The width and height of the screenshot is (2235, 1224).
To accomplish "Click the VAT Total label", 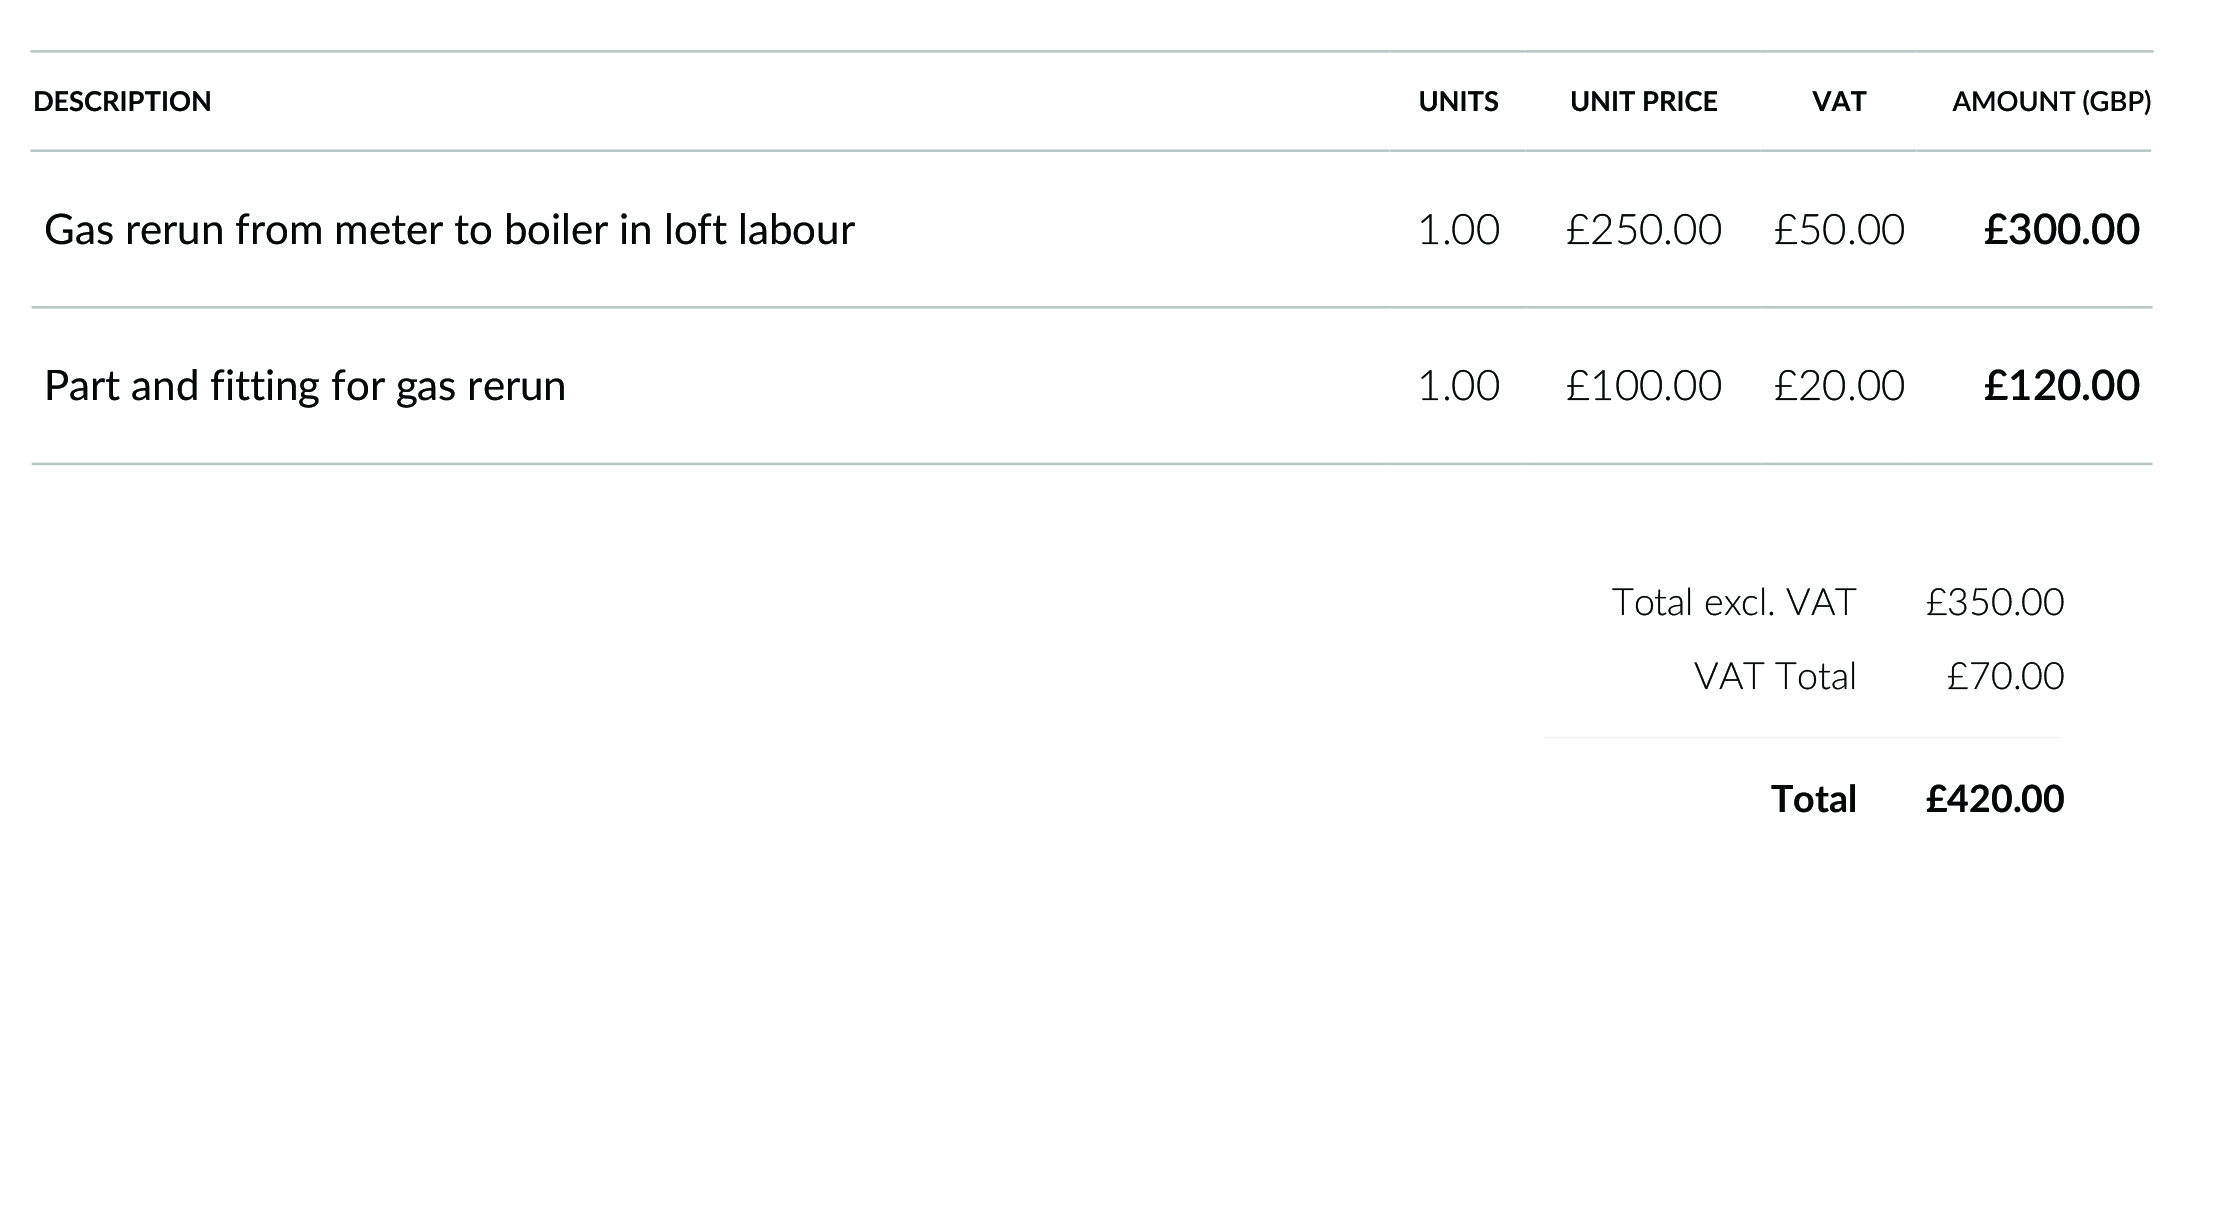I will [x=1774, y=677].
